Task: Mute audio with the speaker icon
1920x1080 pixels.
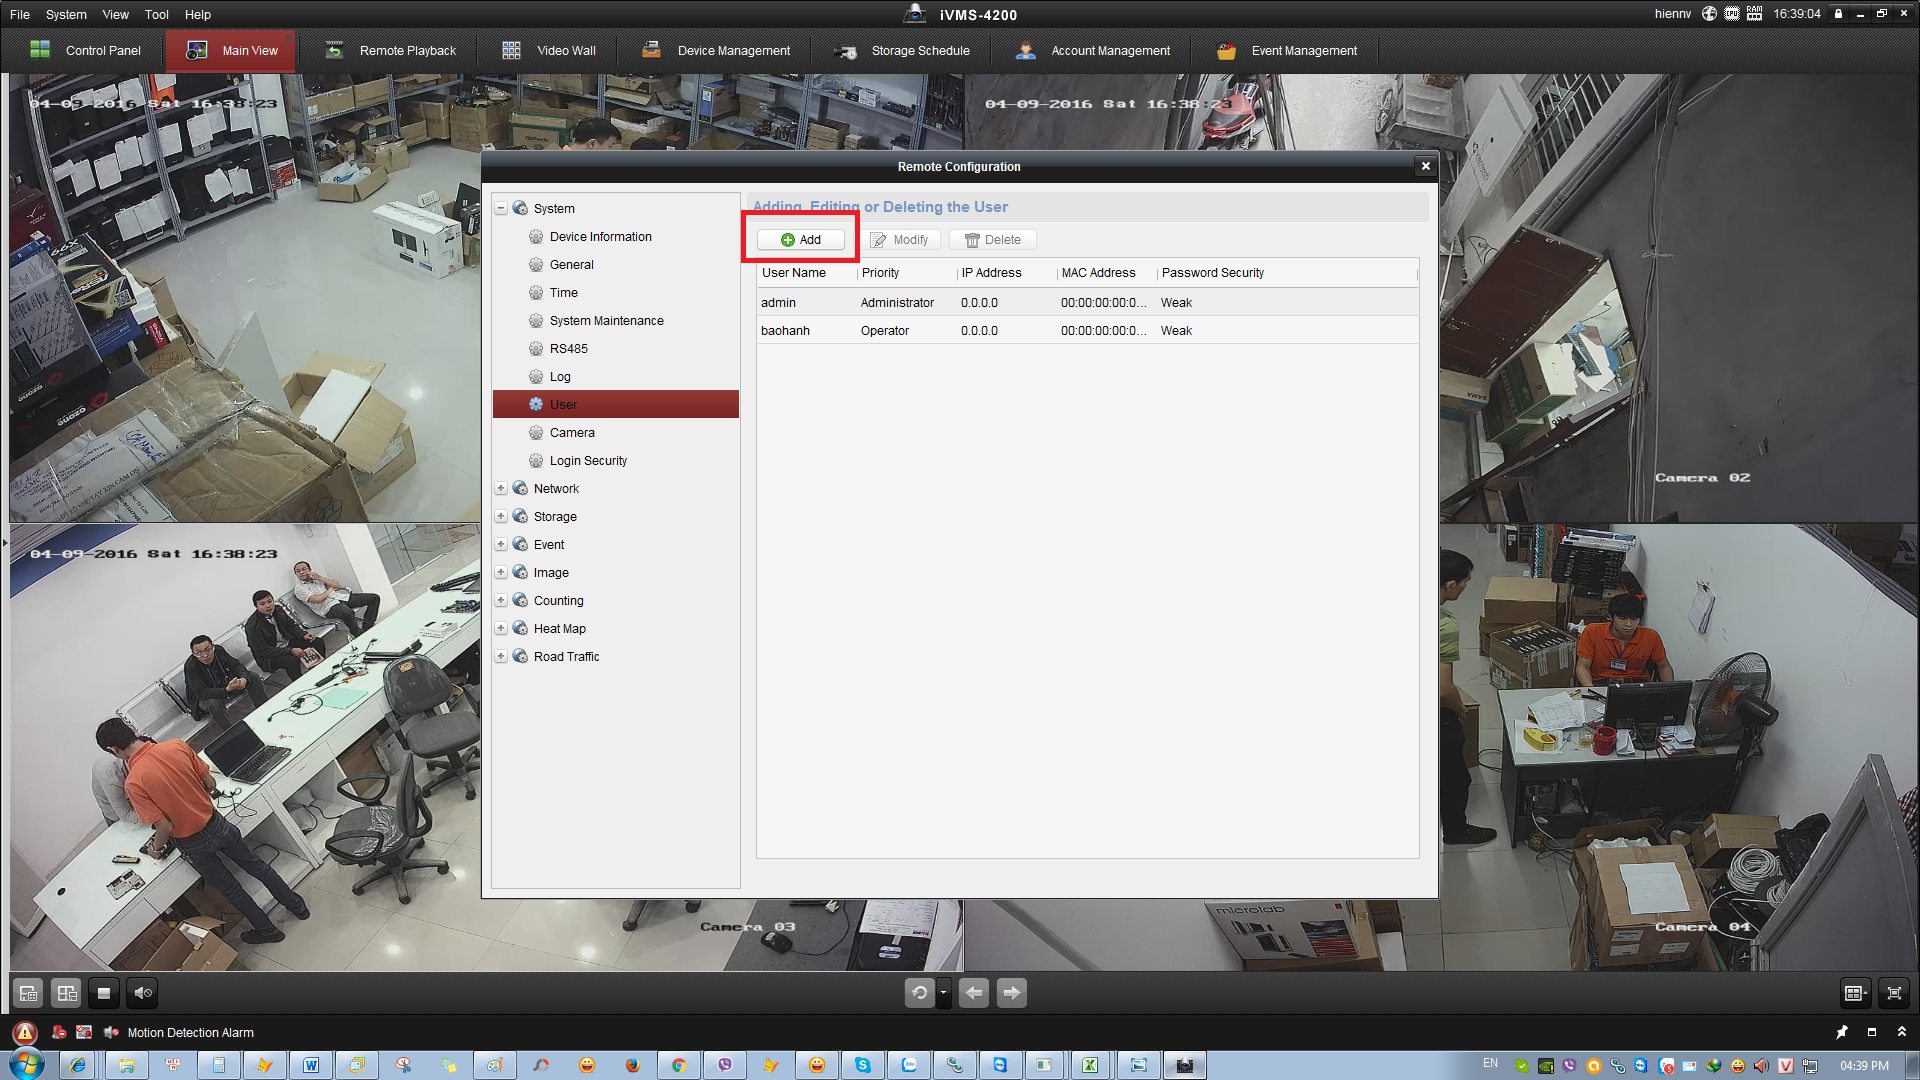Action: [x=143, y=993]
